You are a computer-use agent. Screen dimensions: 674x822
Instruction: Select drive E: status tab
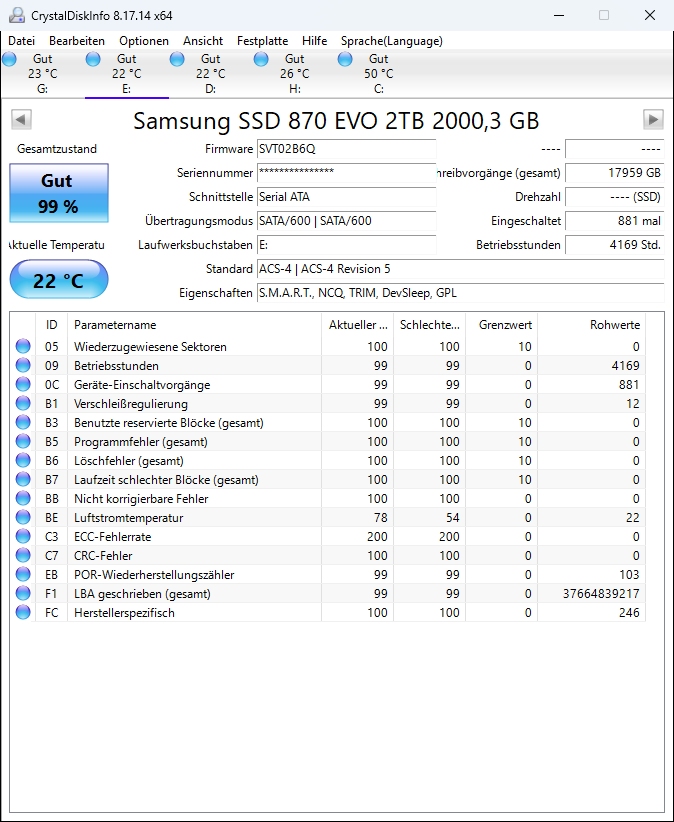(127, 74)
